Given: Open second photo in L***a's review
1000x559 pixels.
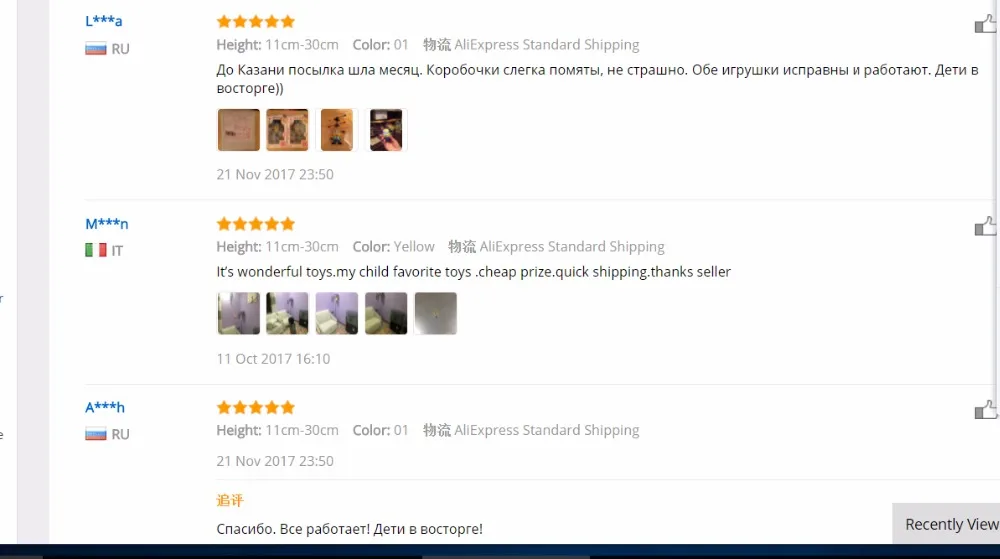Looking at the screenshot, I should 288,130.
